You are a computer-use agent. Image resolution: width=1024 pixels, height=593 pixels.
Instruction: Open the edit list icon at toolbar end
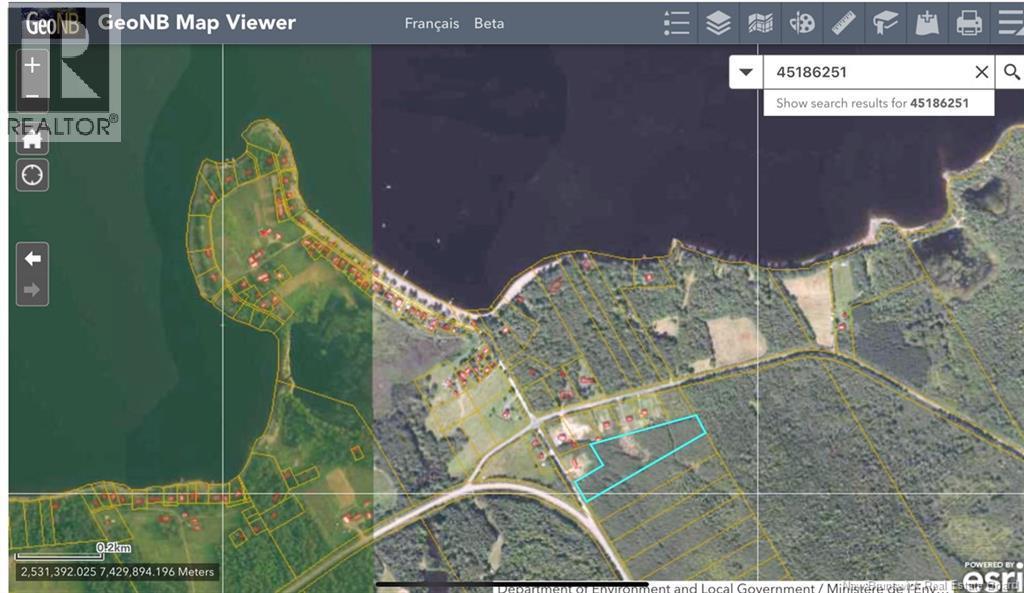(x=1009, y=22)
